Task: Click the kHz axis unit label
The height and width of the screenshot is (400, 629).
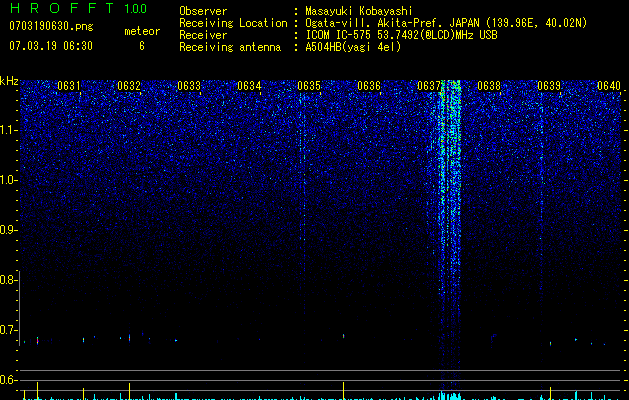Action: pos(9,81)
